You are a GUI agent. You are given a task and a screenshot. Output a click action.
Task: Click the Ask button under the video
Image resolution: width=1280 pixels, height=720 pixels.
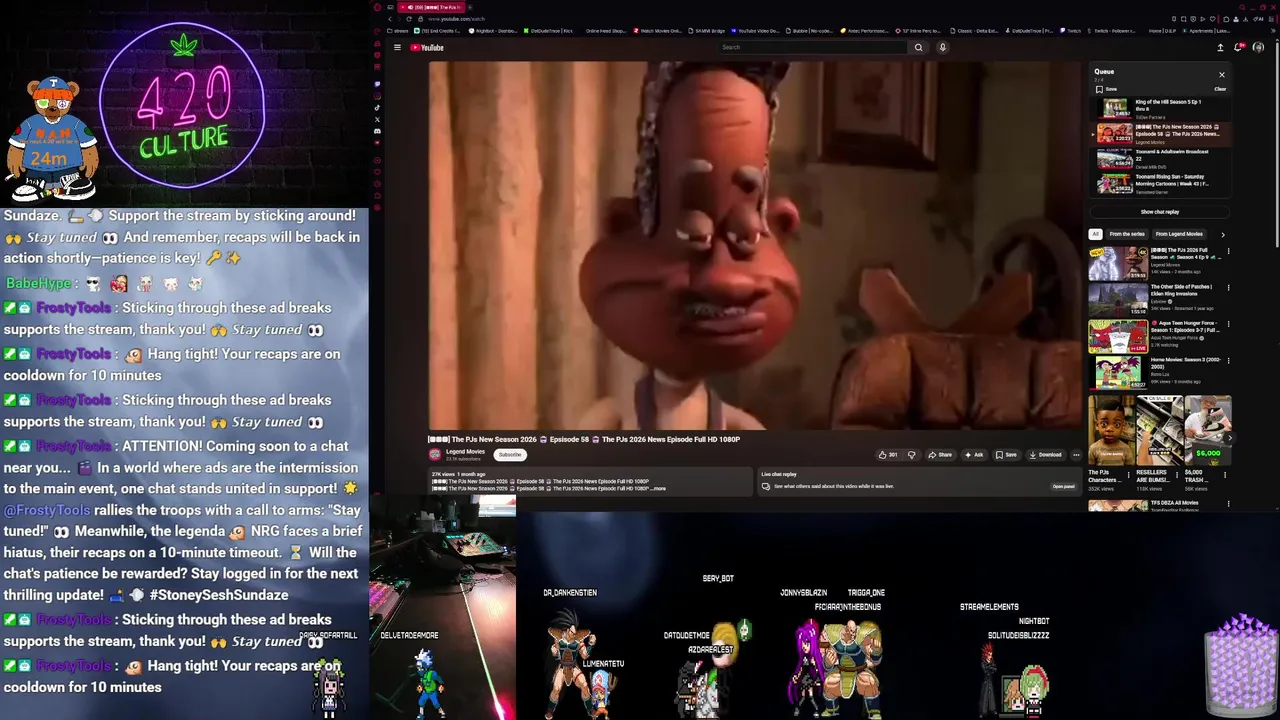click(x=974, y=455)
